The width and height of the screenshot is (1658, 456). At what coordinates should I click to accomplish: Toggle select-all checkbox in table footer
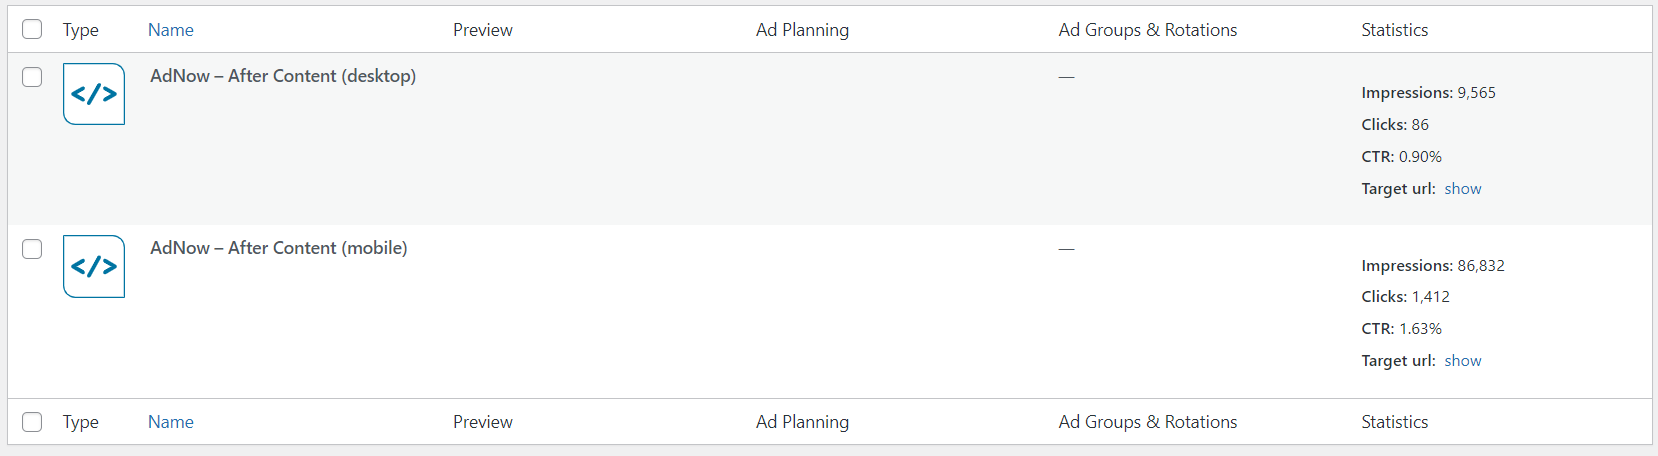click(x=32, y=422)
